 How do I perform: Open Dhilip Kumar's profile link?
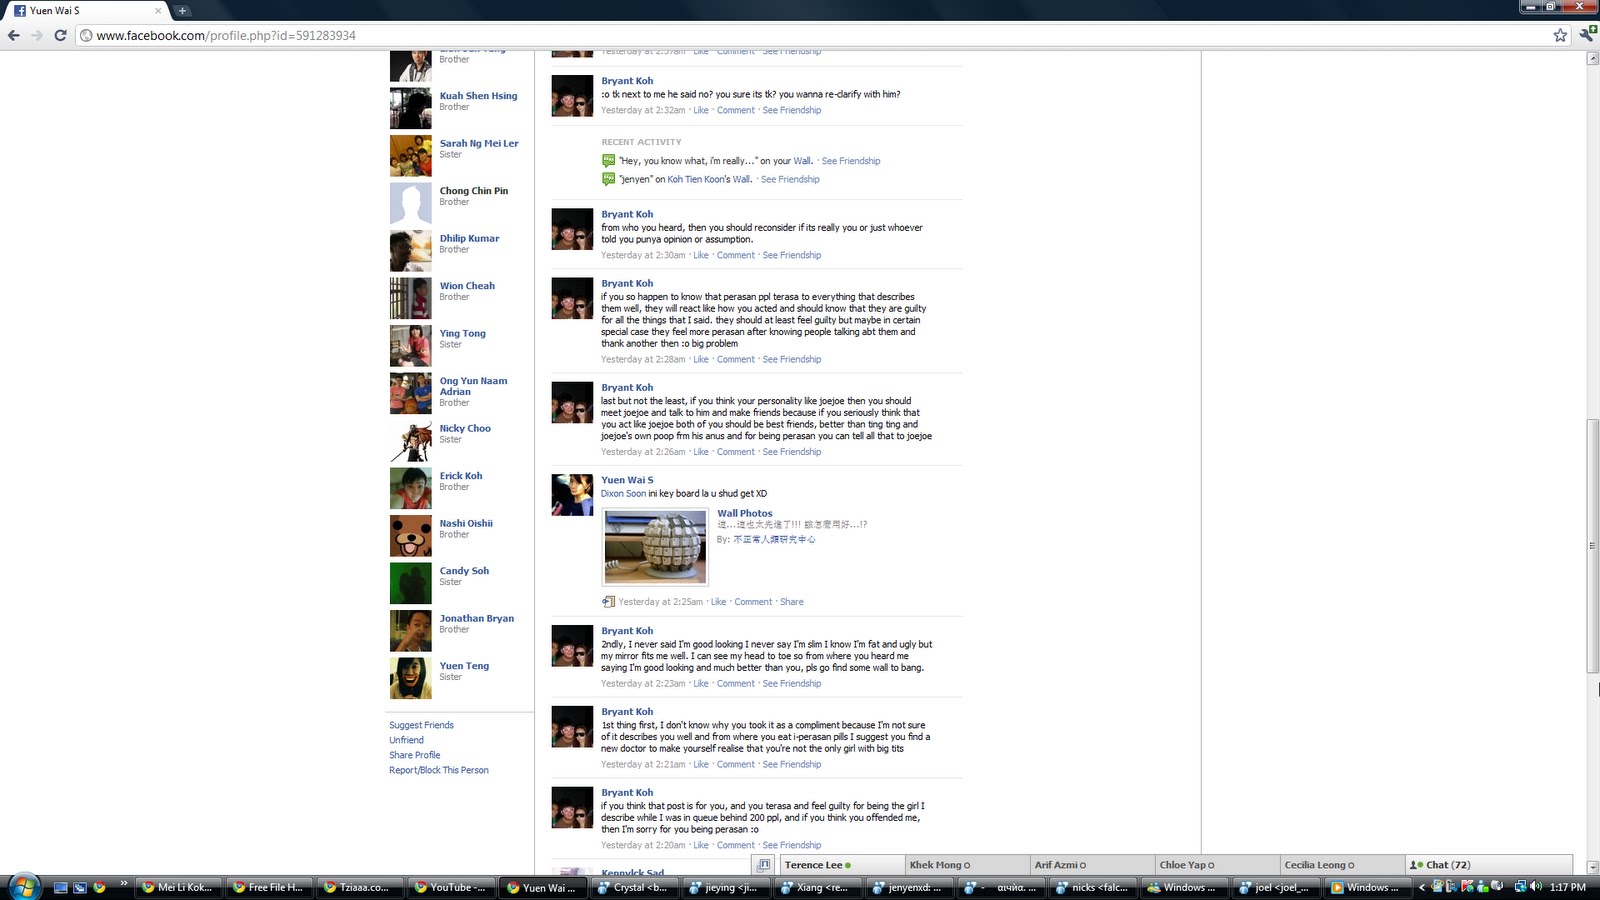coord(469,238)
